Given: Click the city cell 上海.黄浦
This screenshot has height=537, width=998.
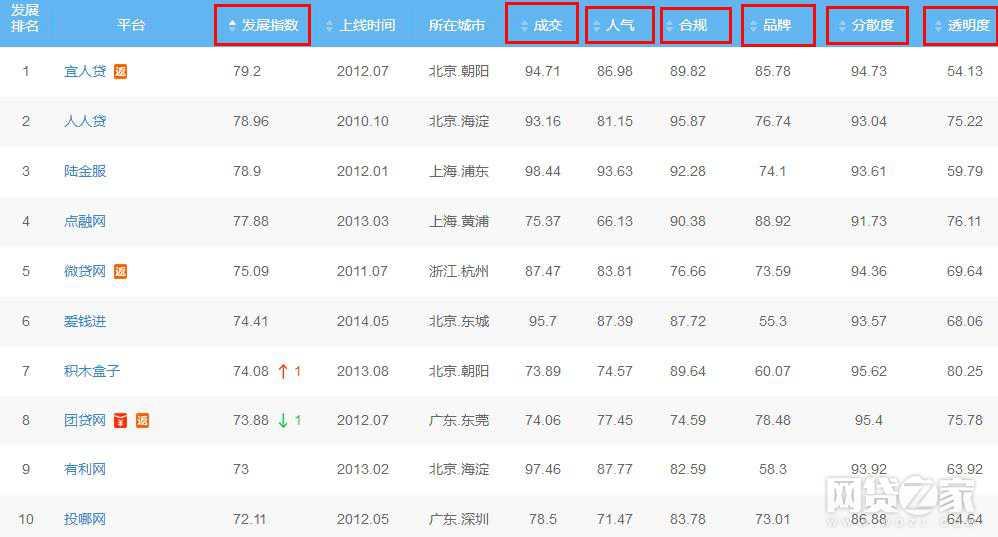Looking at the screenshot, I should tap(459, 221).
